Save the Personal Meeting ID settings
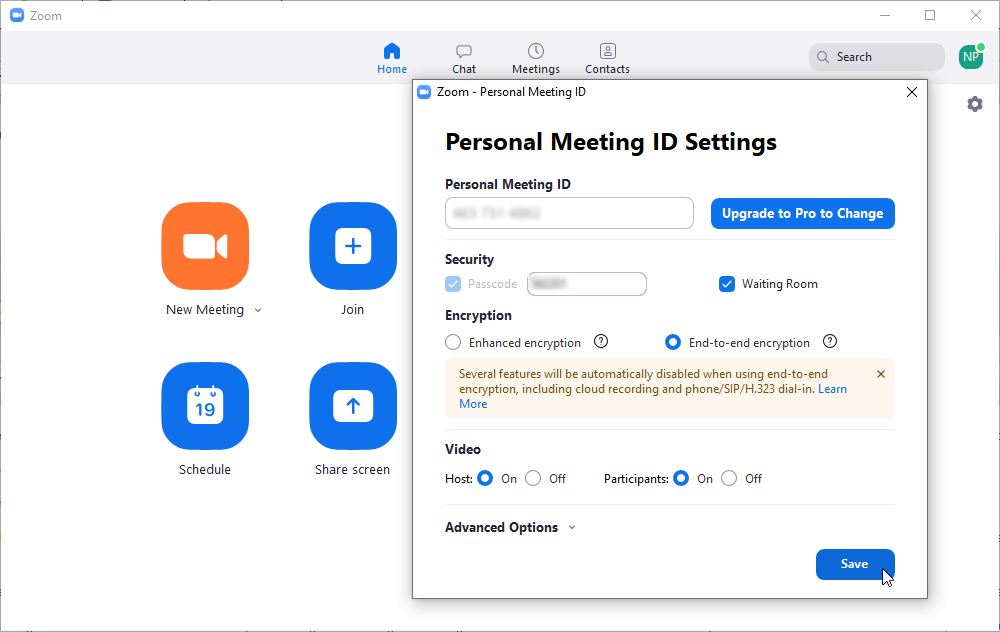This screenshot has height=632, width=1000. (x=855, y=564)
